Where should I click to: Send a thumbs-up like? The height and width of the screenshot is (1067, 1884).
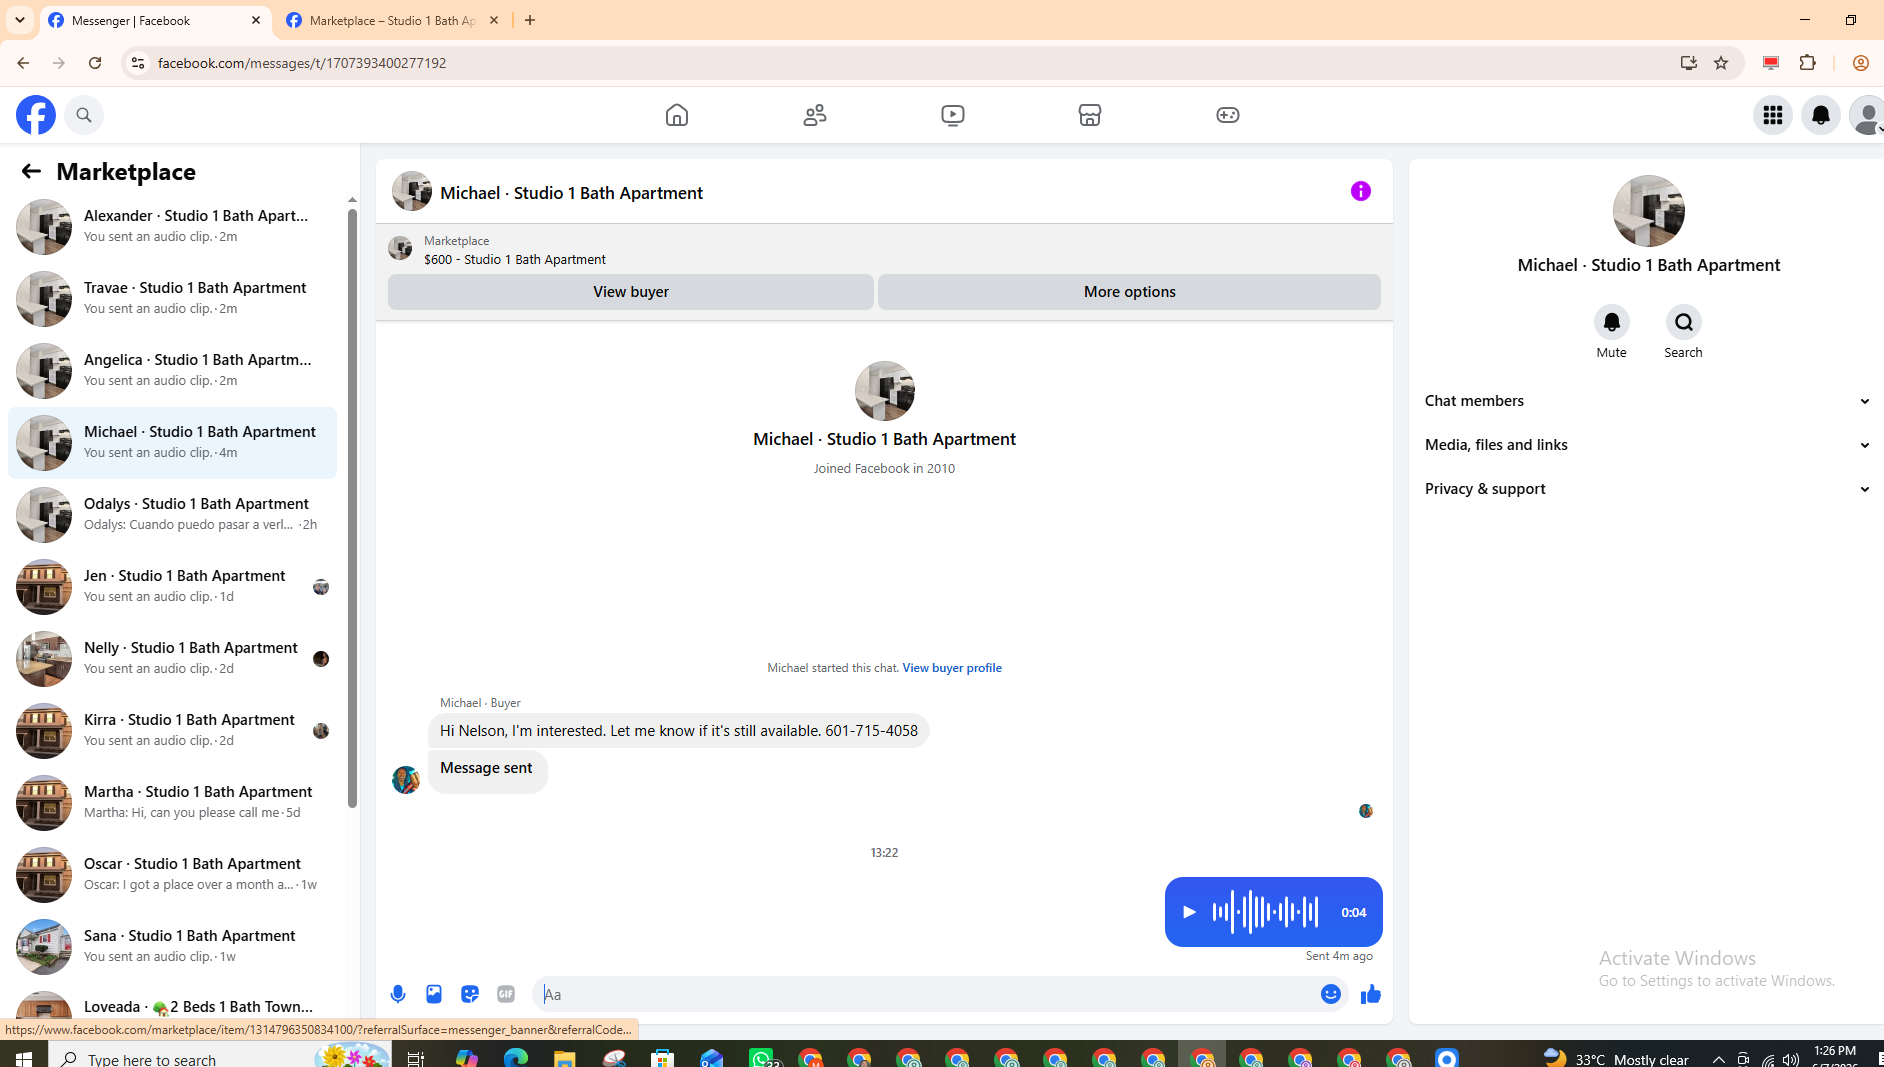click(x=1371, y=994)
